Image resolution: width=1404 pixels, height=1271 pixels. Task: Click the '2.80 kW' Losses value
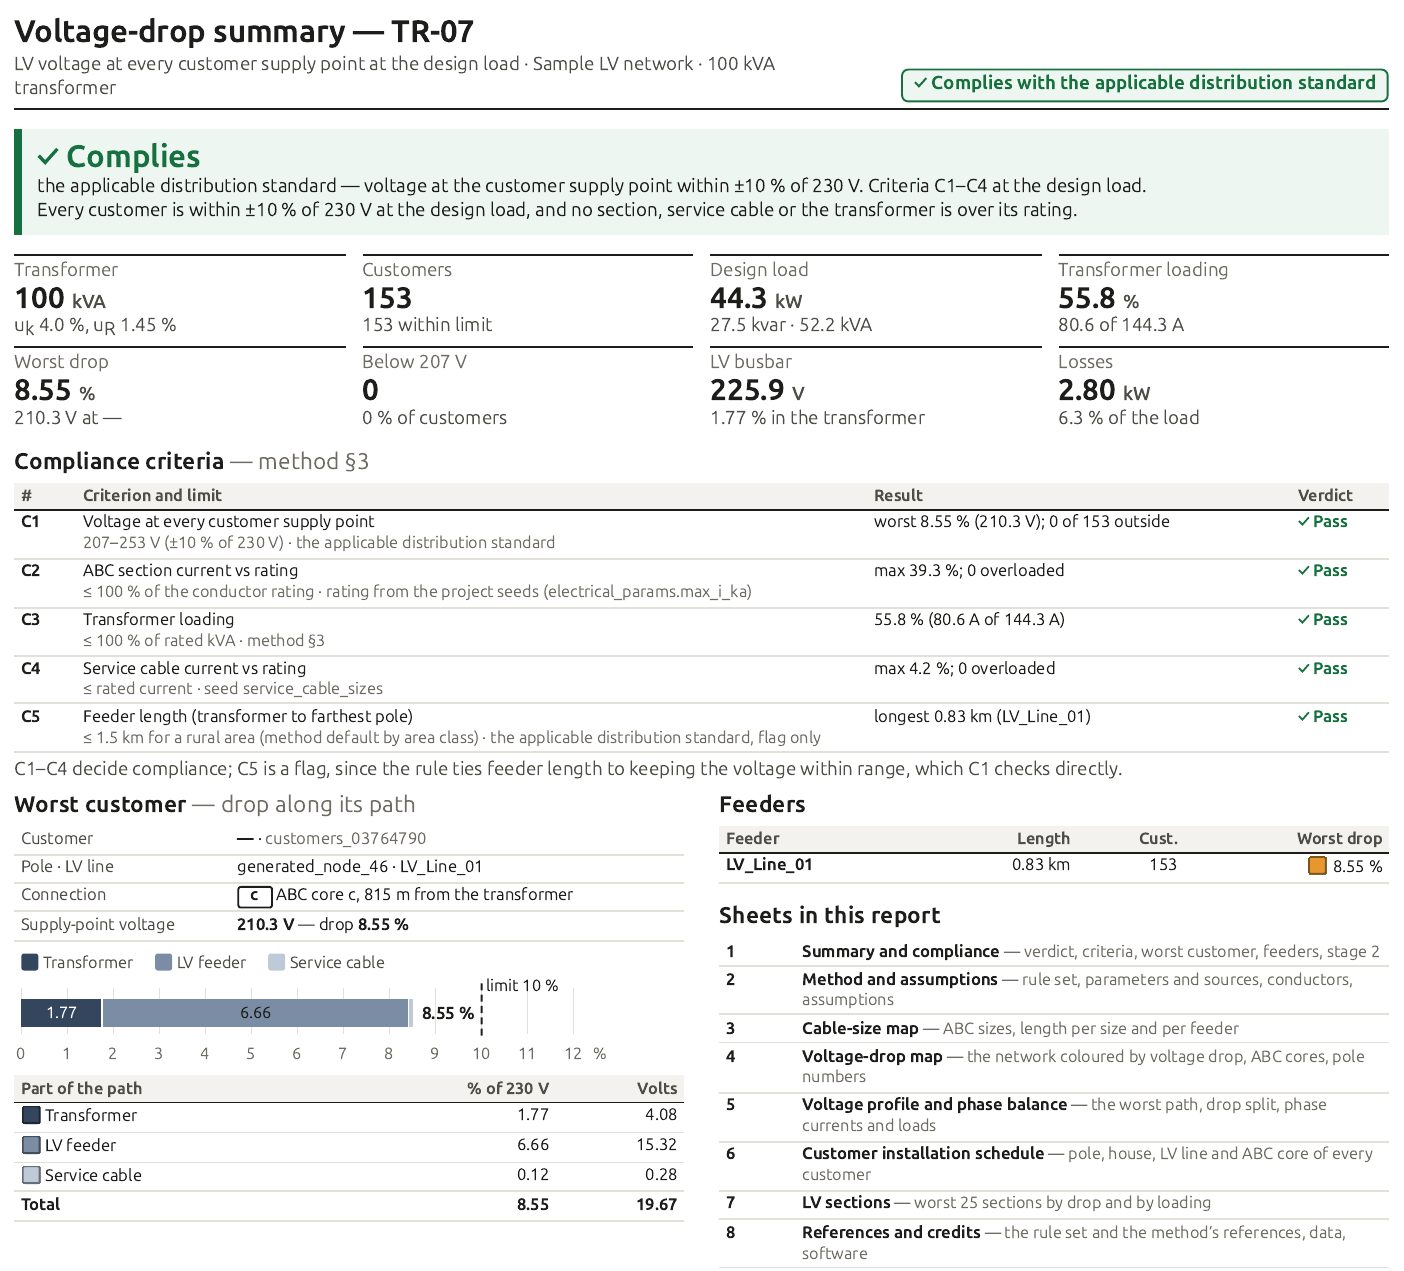click(1104, 391)
